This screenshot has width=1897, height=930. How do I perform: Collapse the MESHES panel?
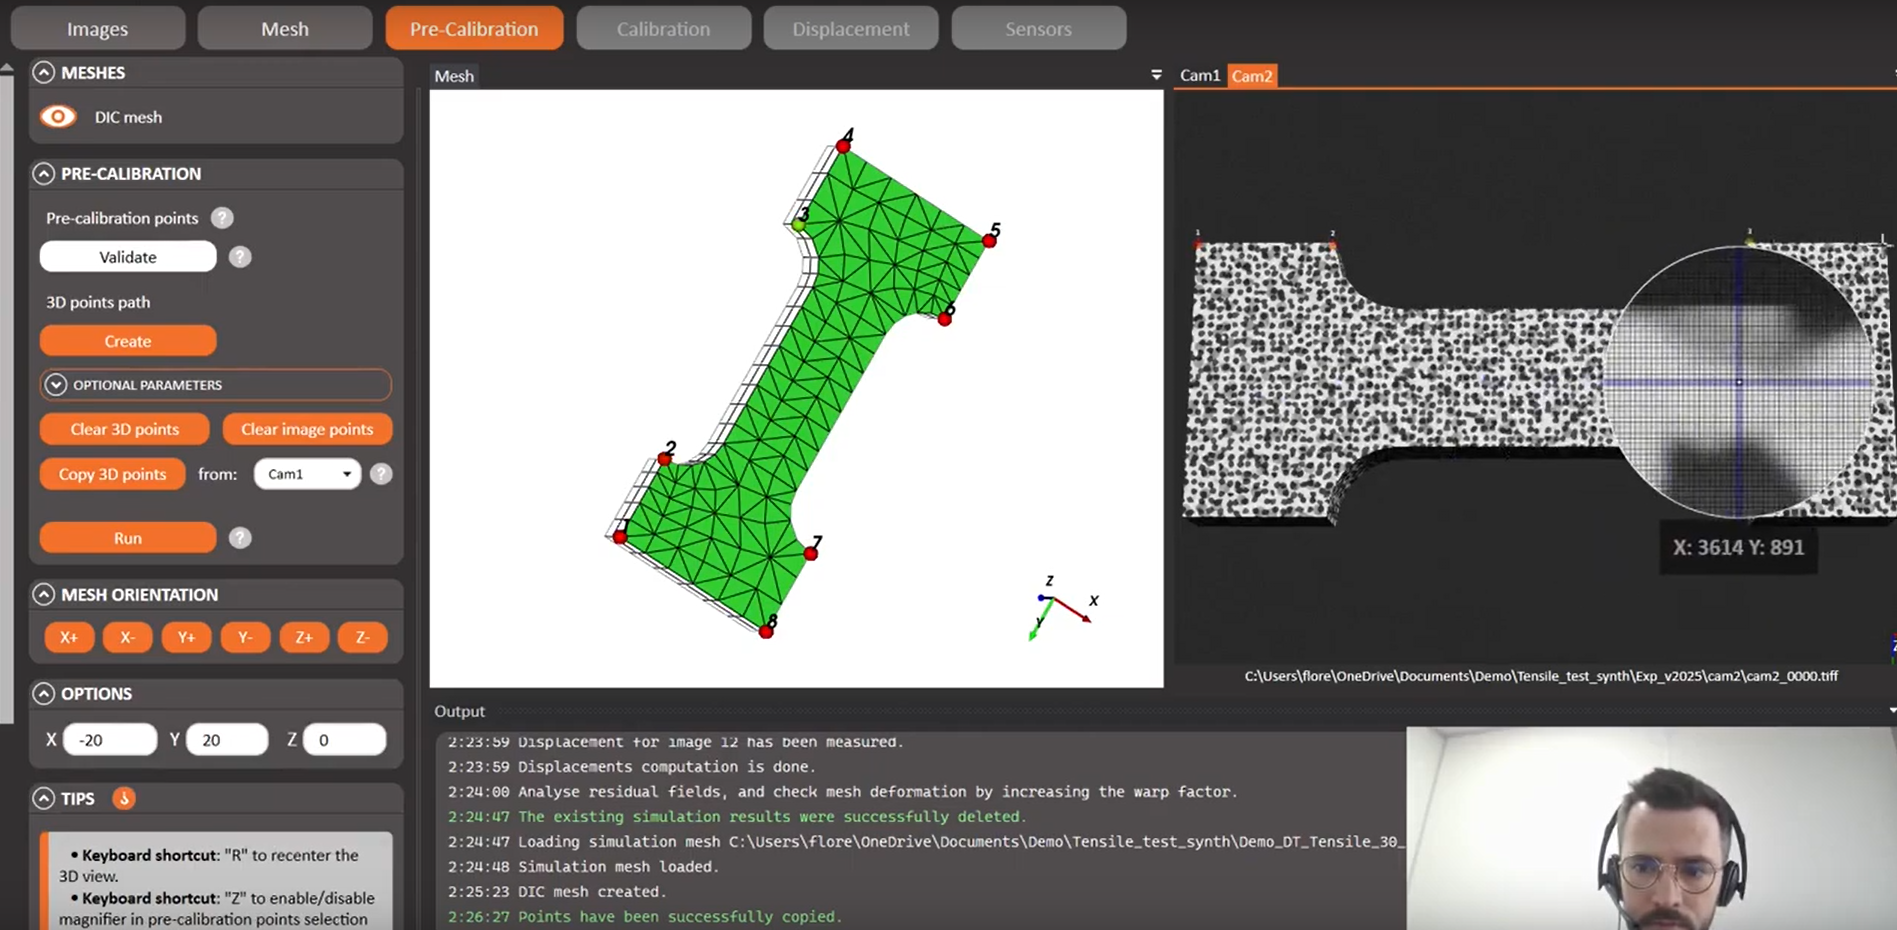(43, 72)
